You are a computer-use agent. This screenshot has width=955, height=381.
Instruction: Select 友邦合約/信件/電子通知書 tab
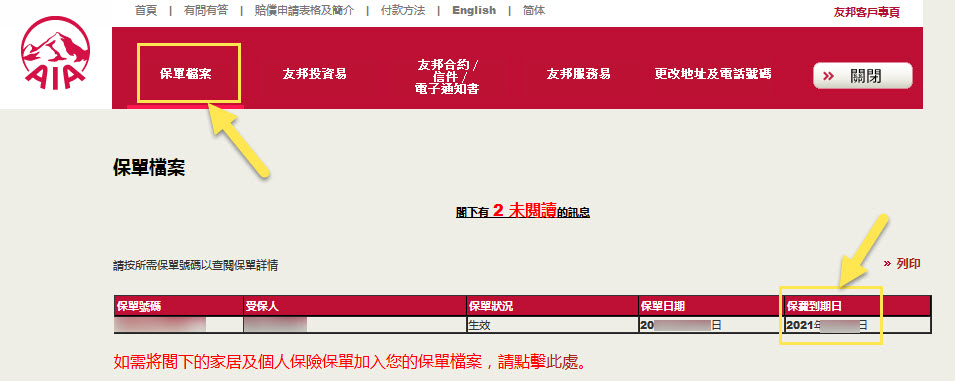448,77
